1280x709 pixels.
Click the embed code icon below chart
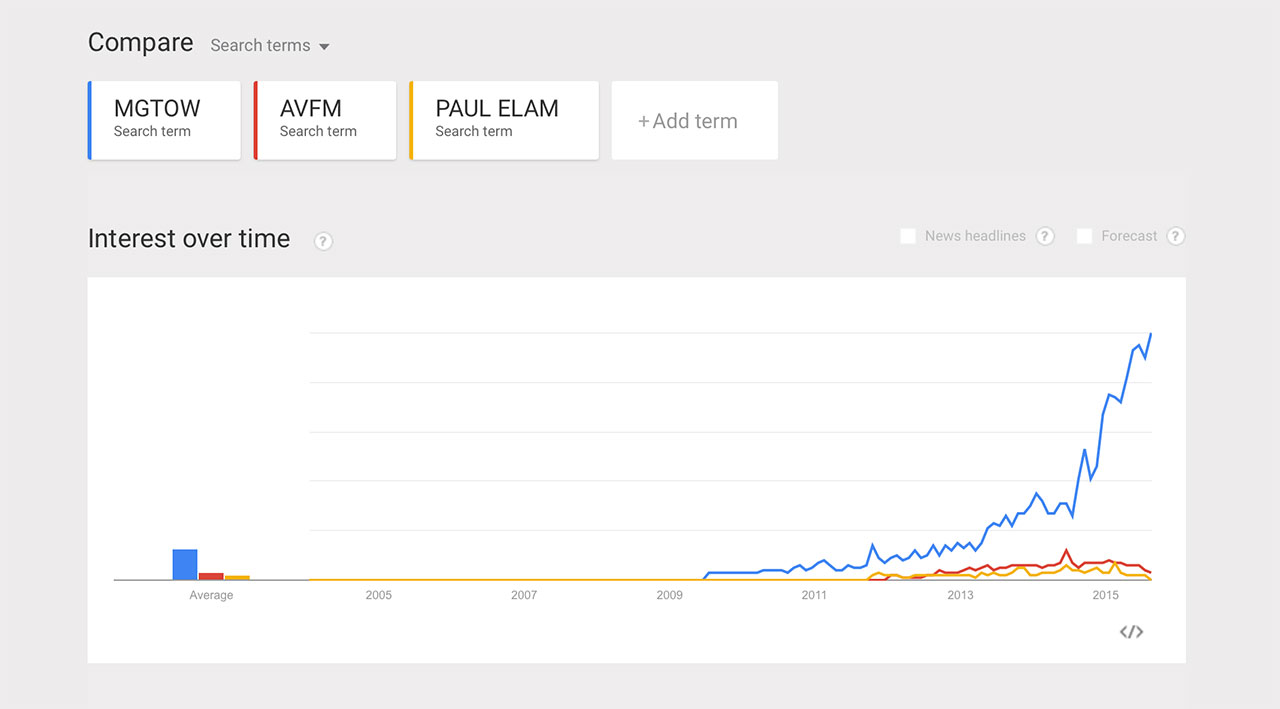[x=1131, y=632]
